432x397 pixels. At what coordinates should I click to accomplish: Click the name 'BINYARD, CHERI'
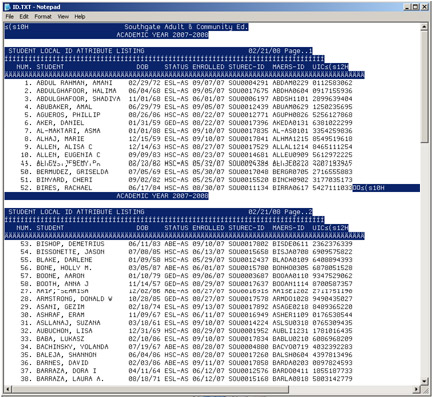coord(64,180)
